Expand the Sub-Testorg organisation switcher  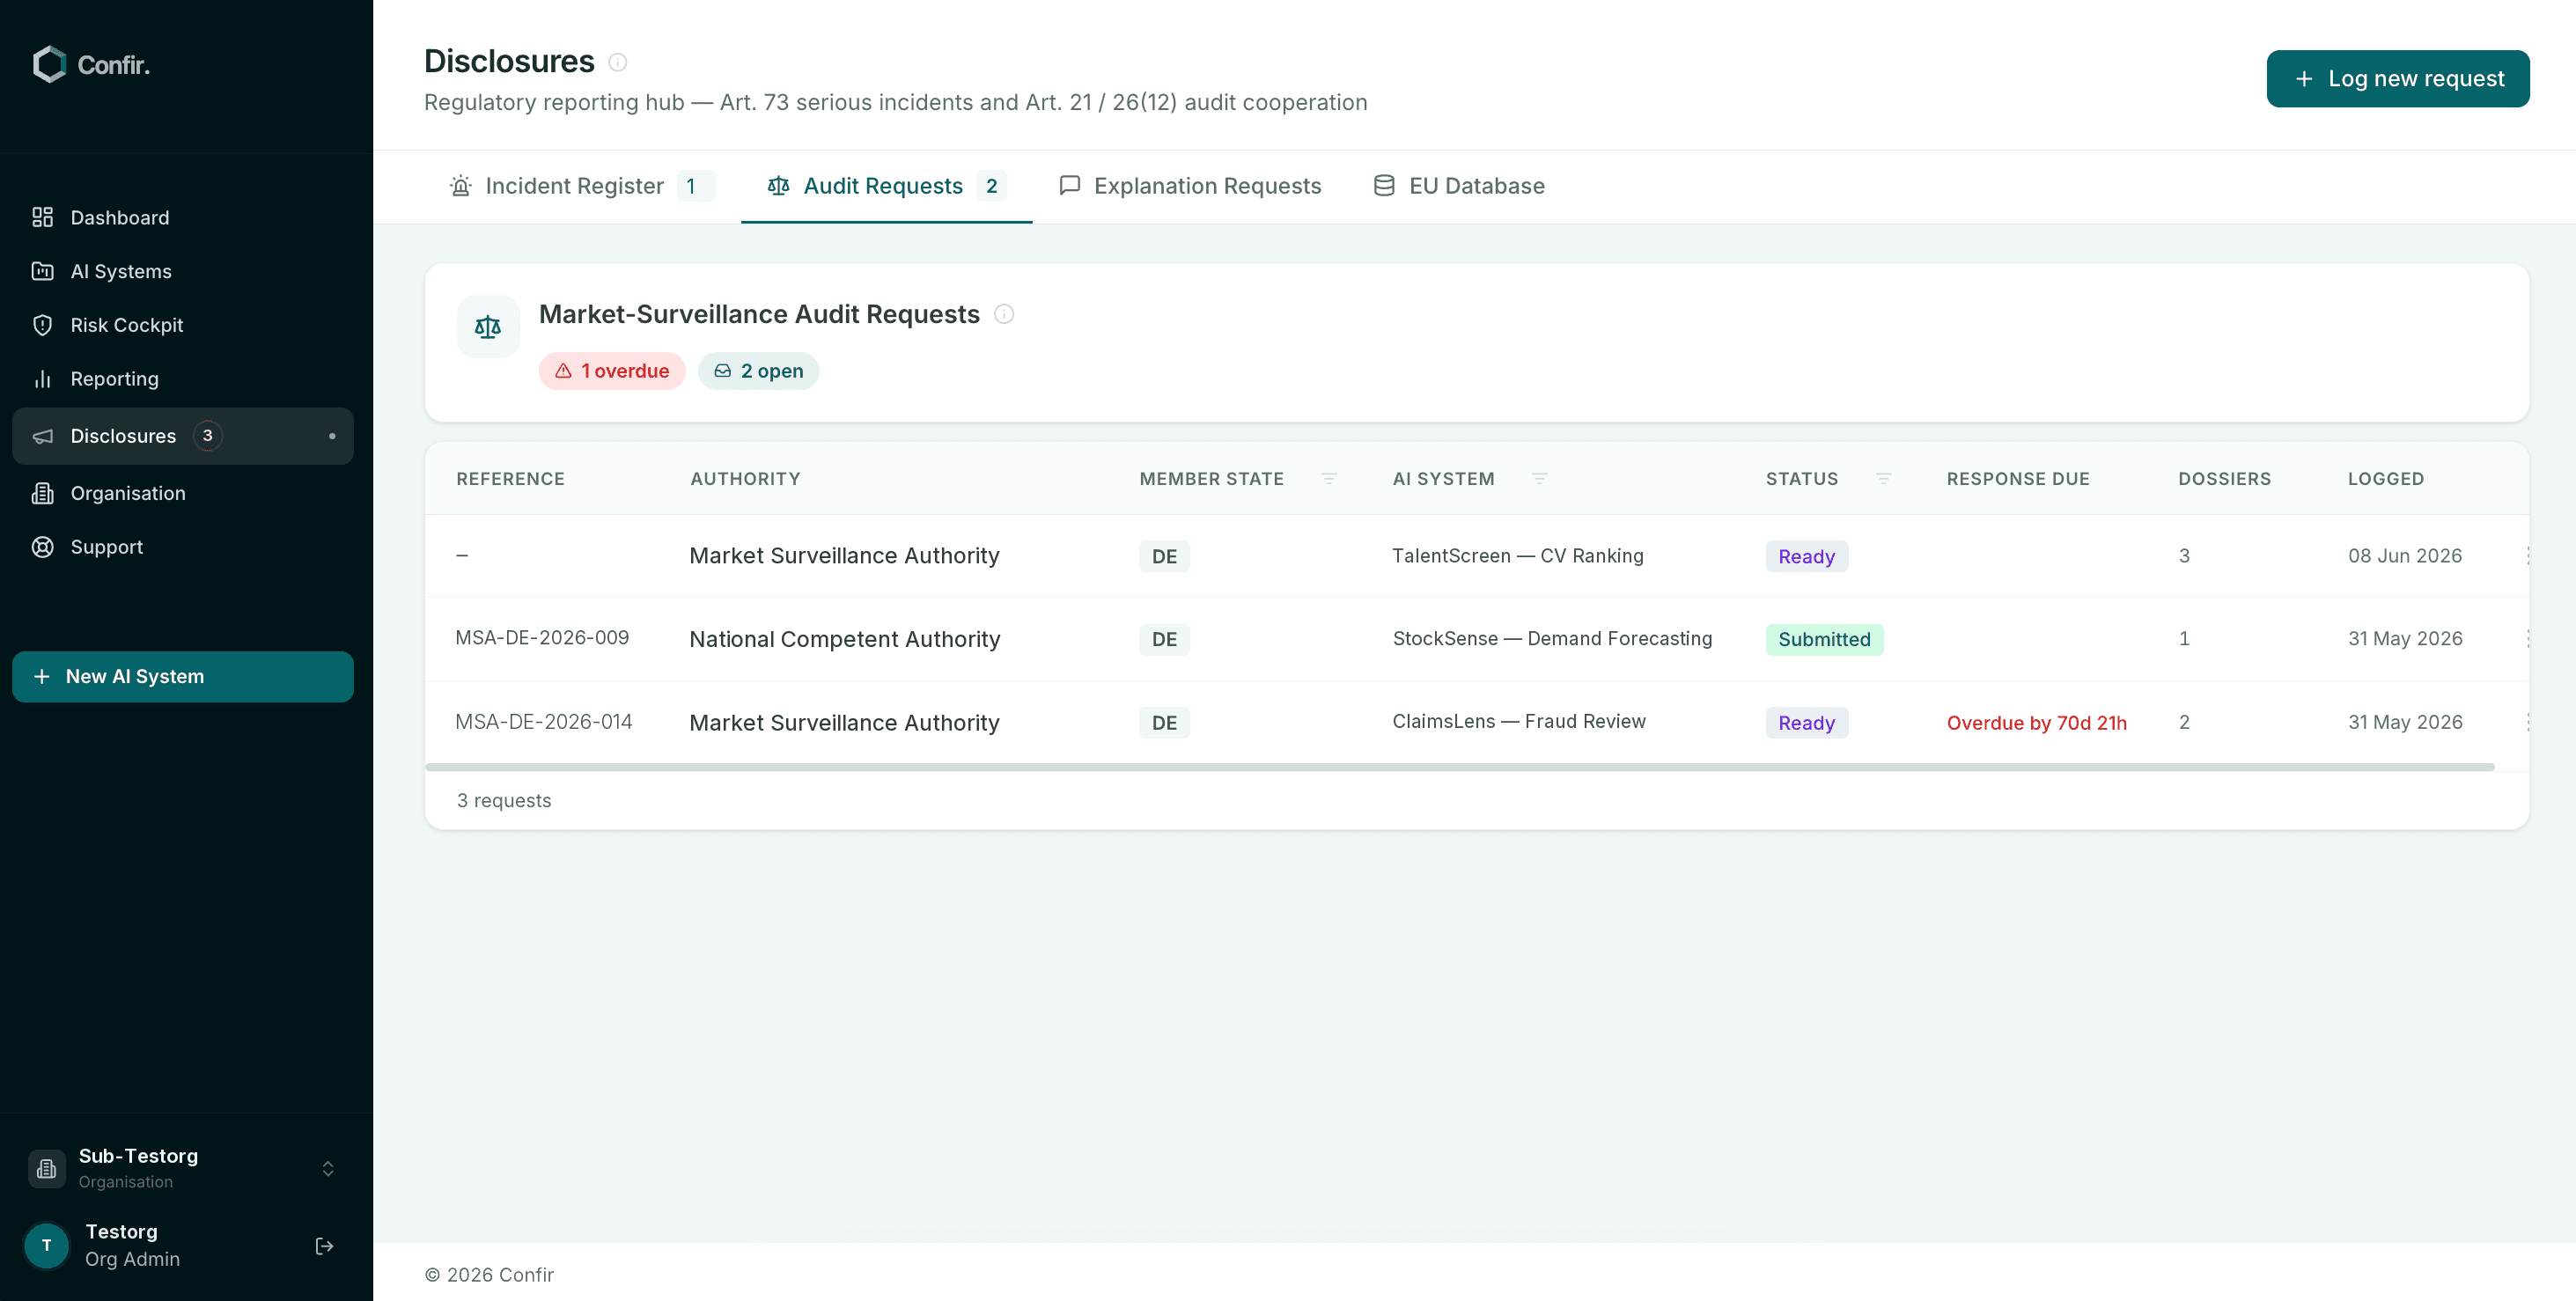328,1168
